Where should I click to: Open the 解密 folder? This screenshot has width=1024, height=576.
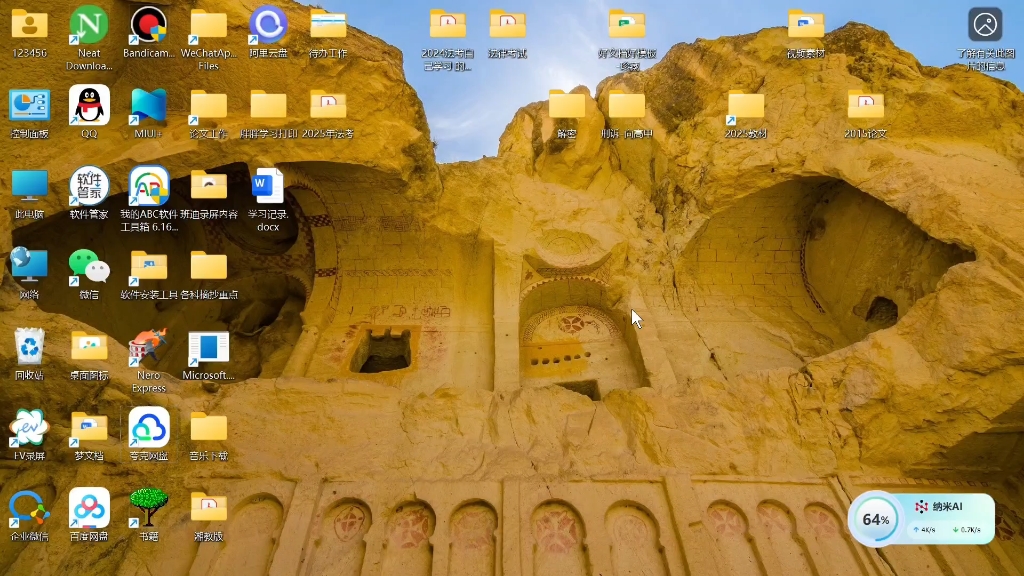tap(567, 105)
